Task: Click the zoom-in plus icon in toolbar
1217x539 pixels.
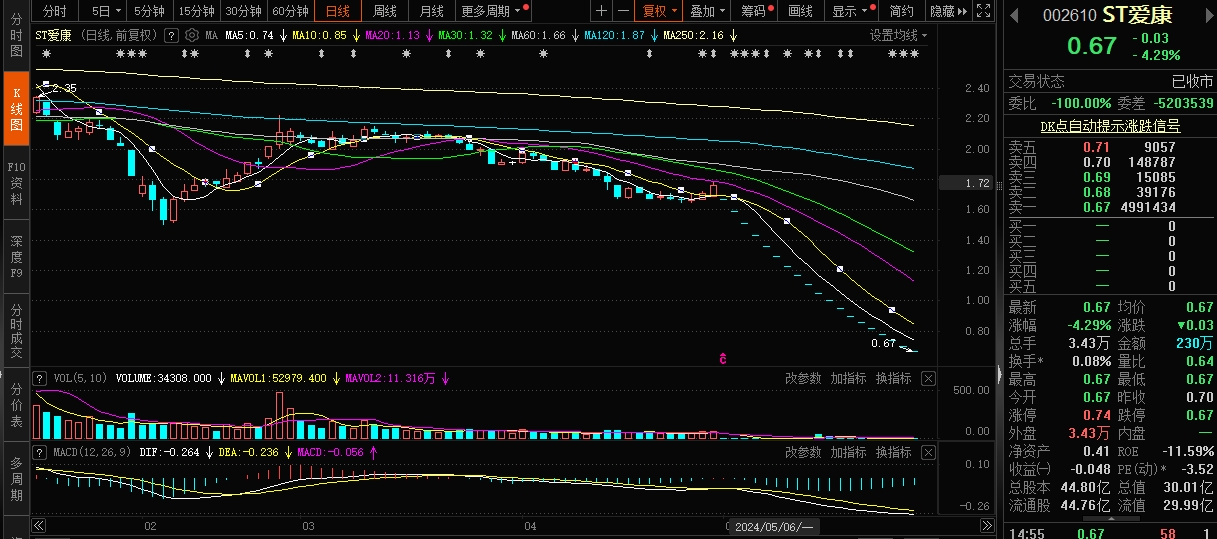Action: click(601, 11)
